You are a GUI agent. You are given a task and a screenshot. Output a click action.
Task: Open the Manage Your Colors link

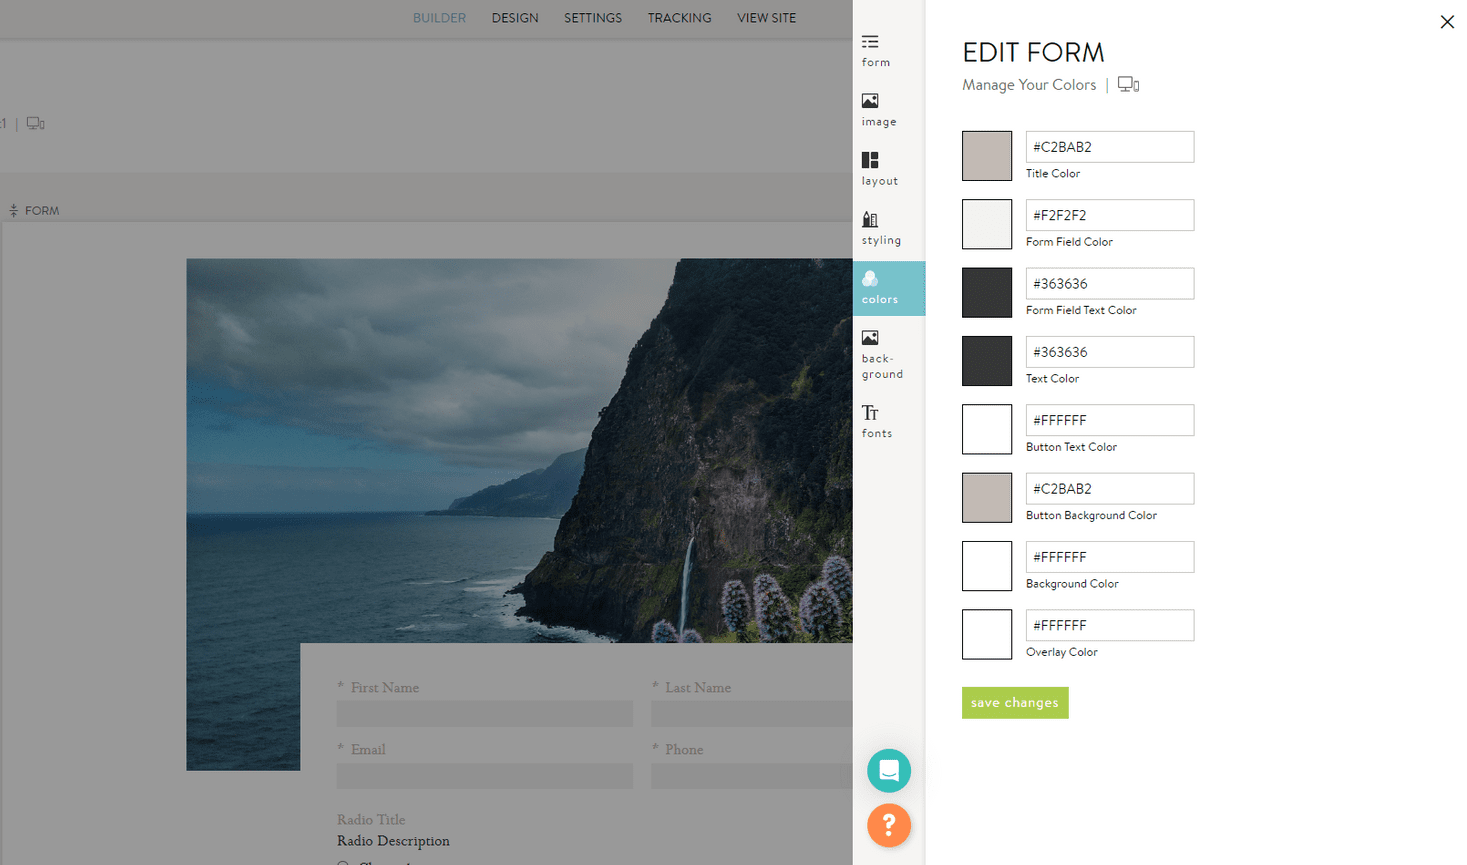point(1029,85)
